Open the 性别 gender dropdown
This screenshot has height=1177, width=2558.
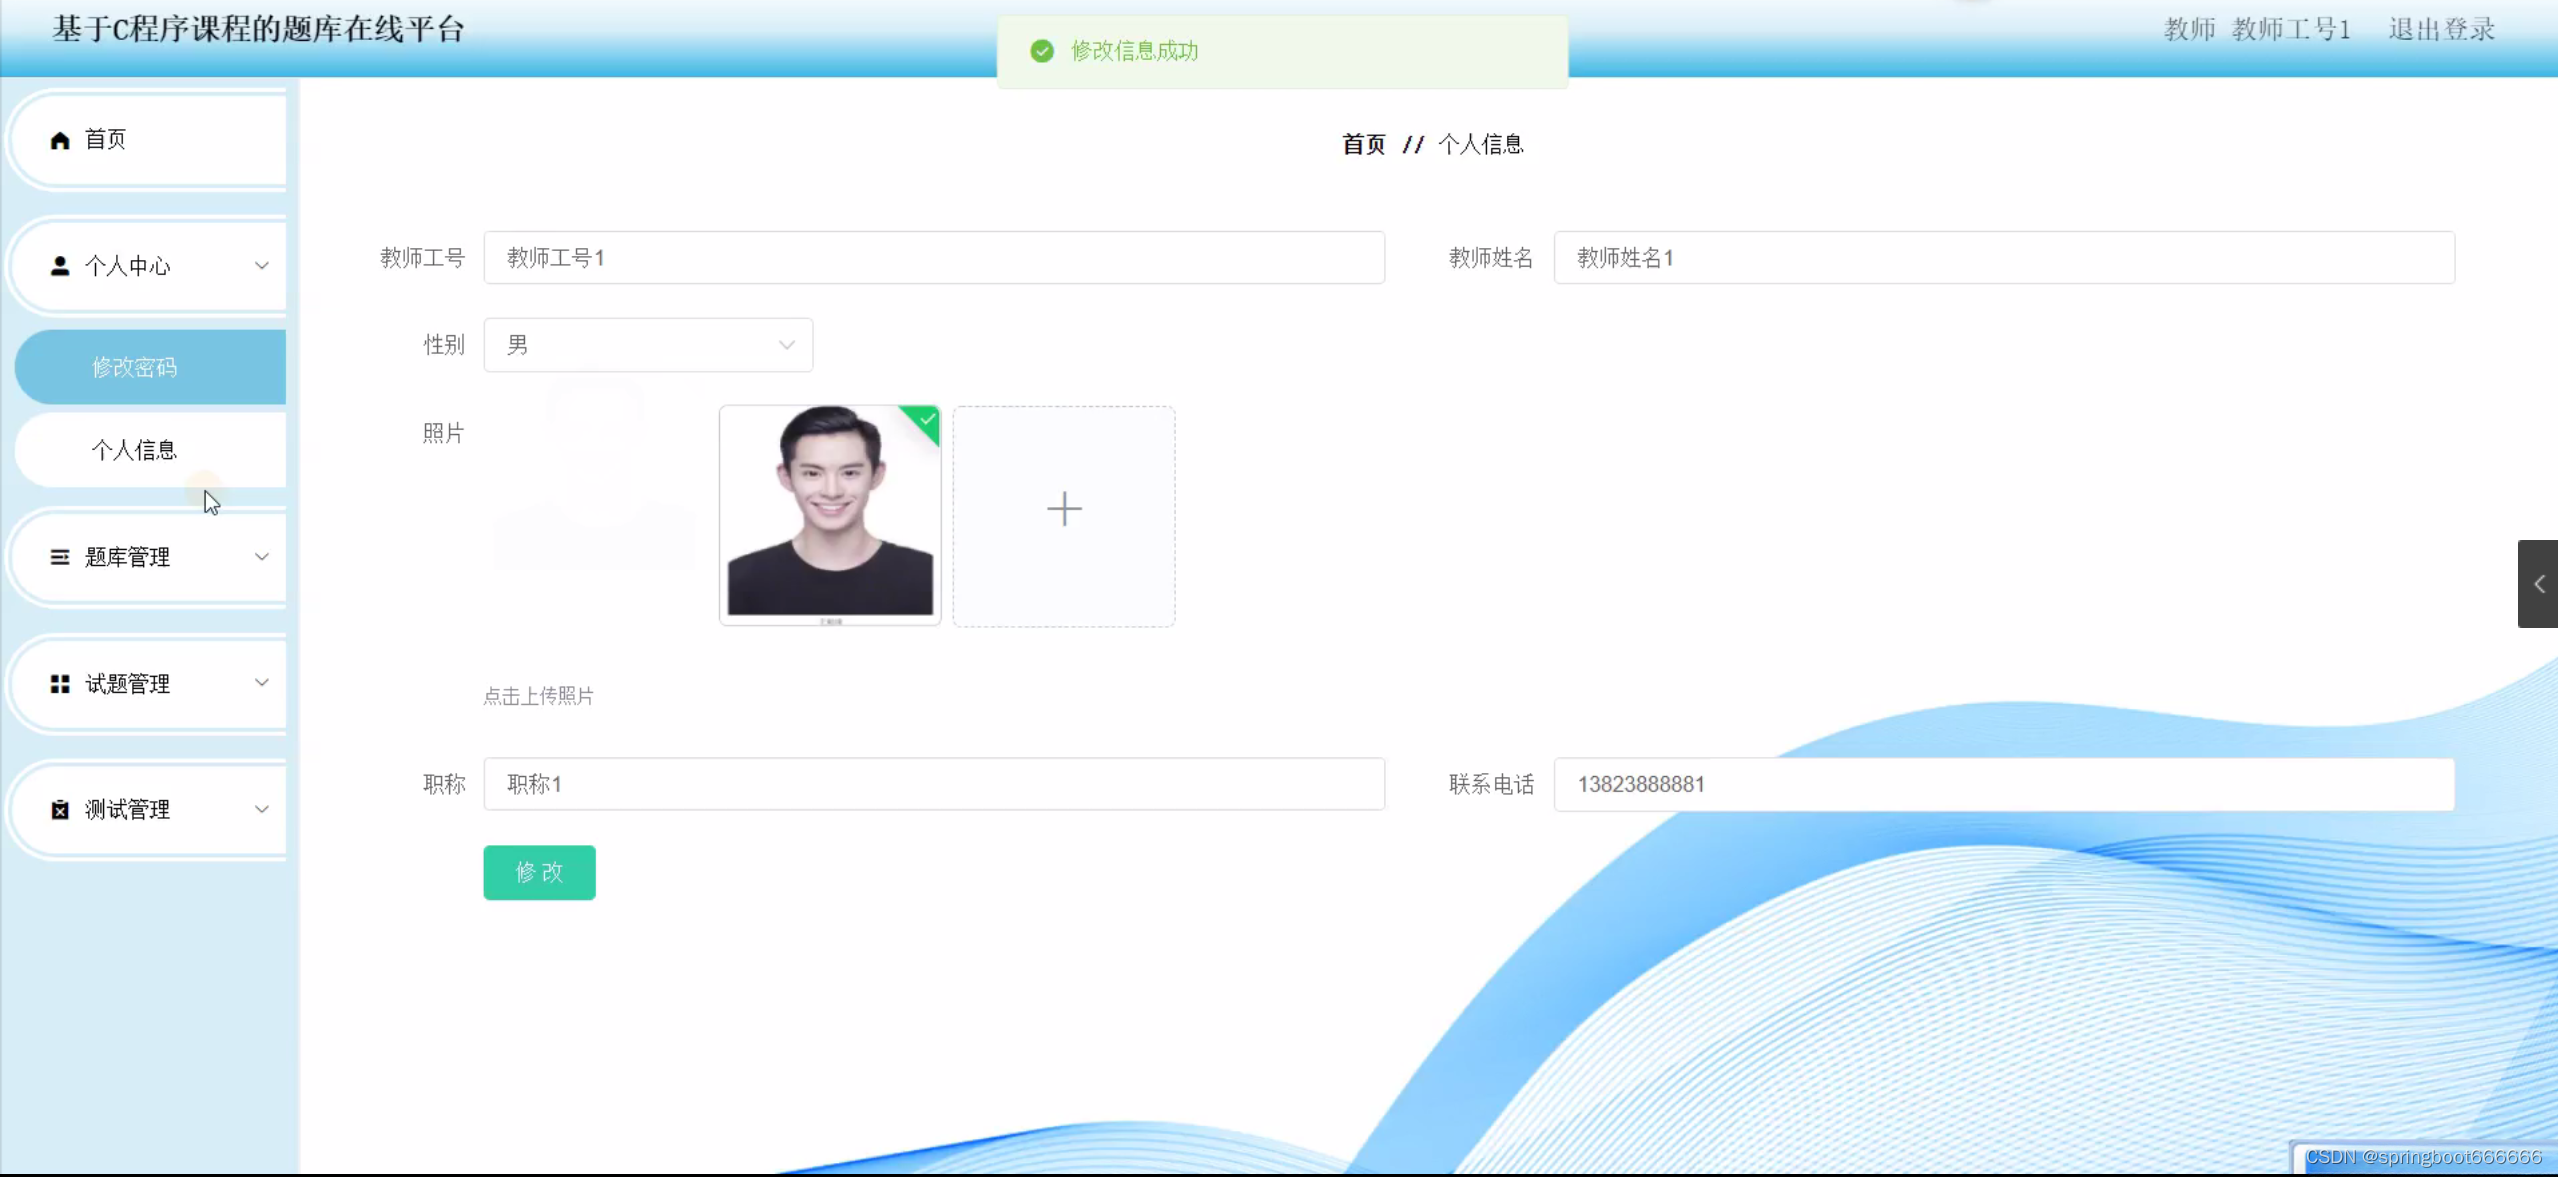tap(648, 345)
